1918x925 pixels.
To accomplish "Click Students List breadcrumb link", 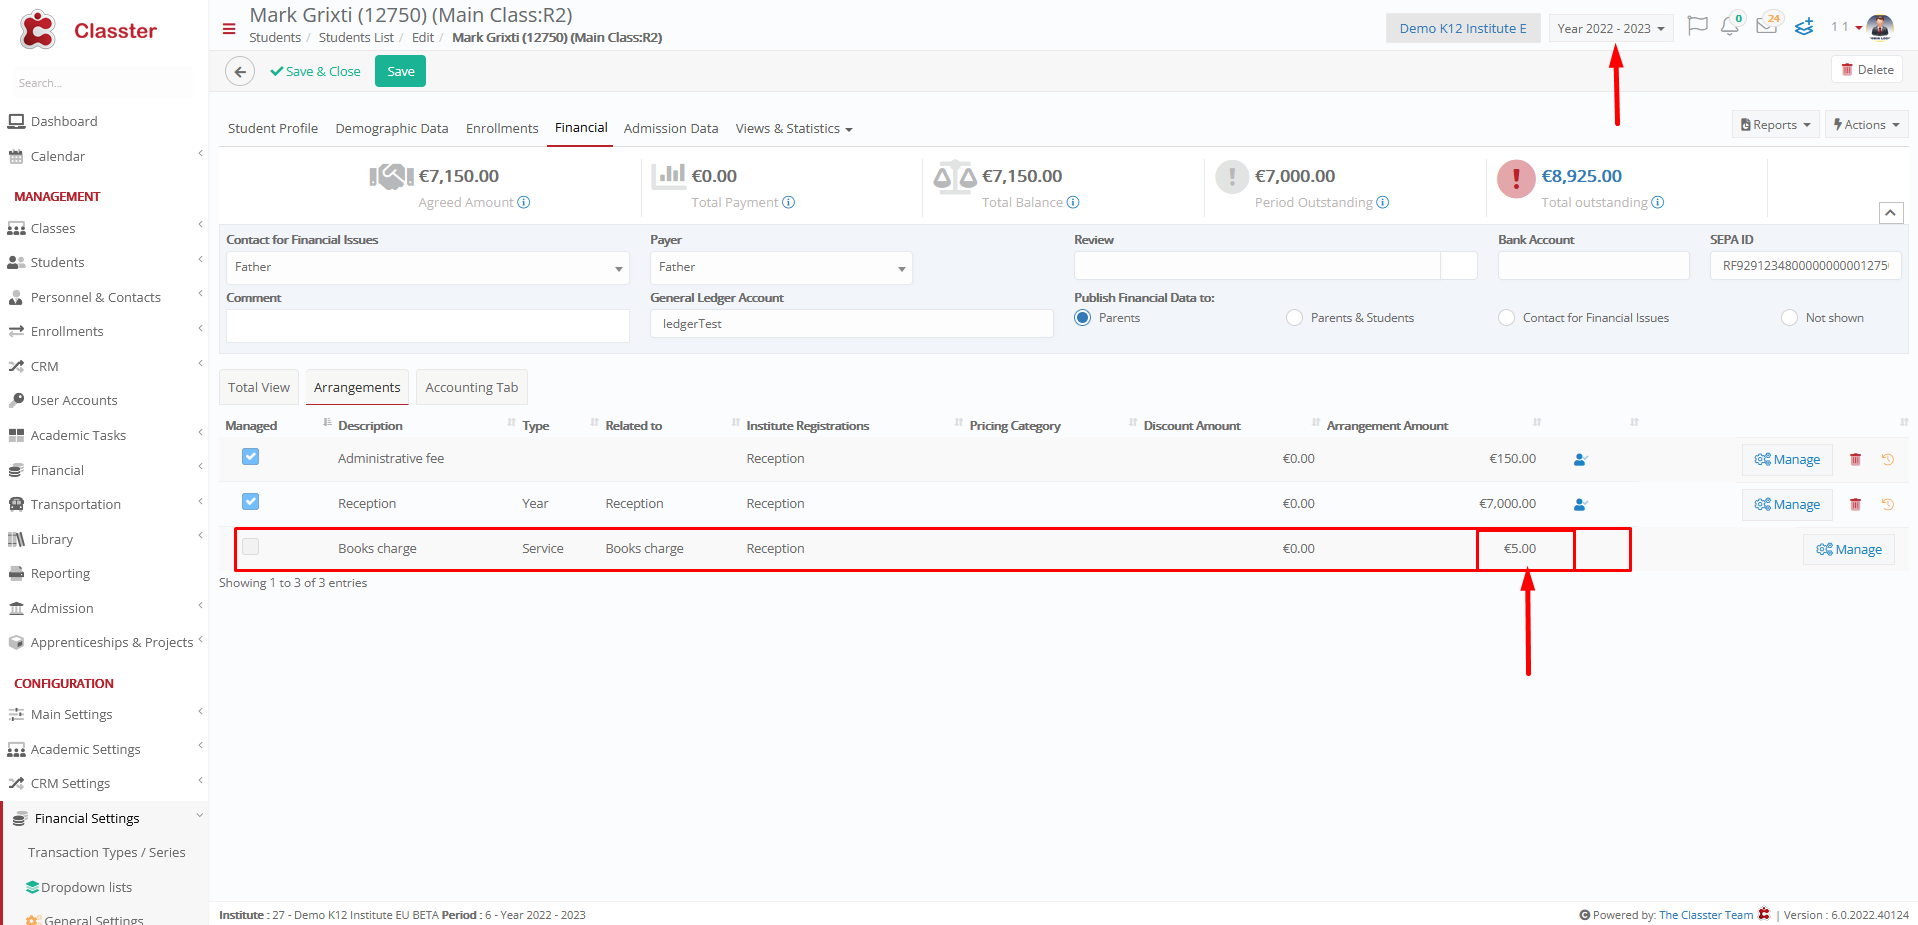I will [356, 38].
